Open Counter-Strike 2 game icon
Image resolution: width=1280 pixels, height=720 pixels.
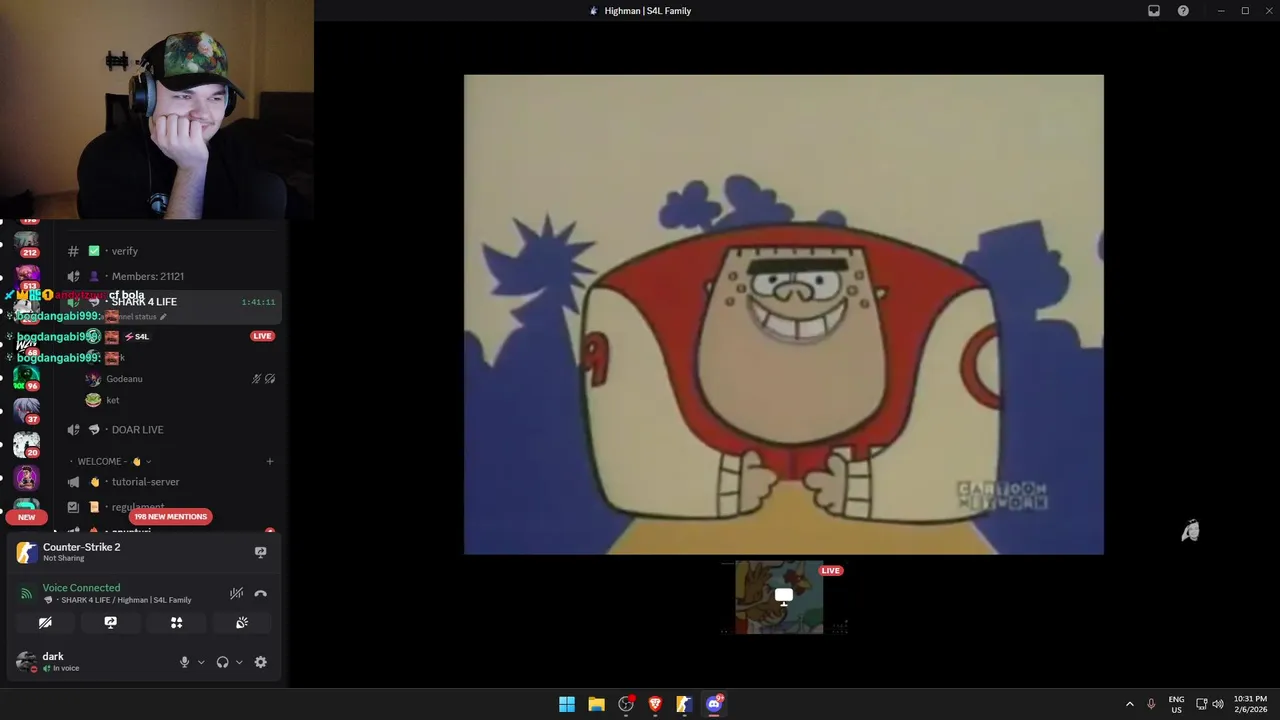[26, 552]
